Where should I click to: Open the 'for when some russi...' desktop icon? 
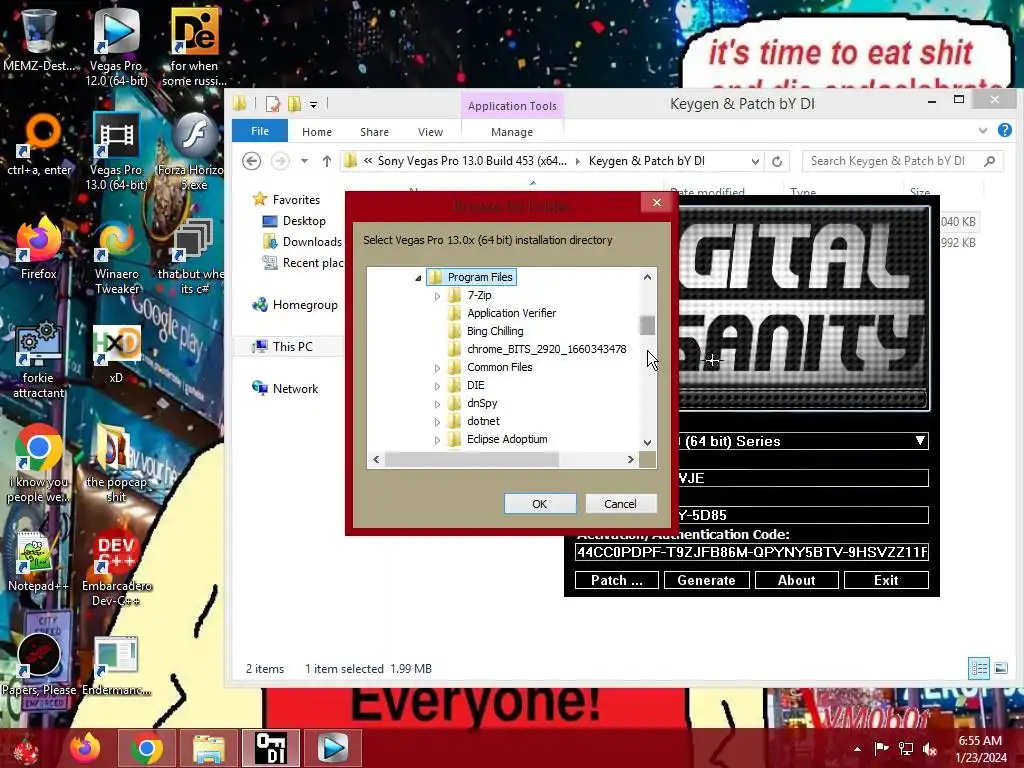[x=194, y=47]
